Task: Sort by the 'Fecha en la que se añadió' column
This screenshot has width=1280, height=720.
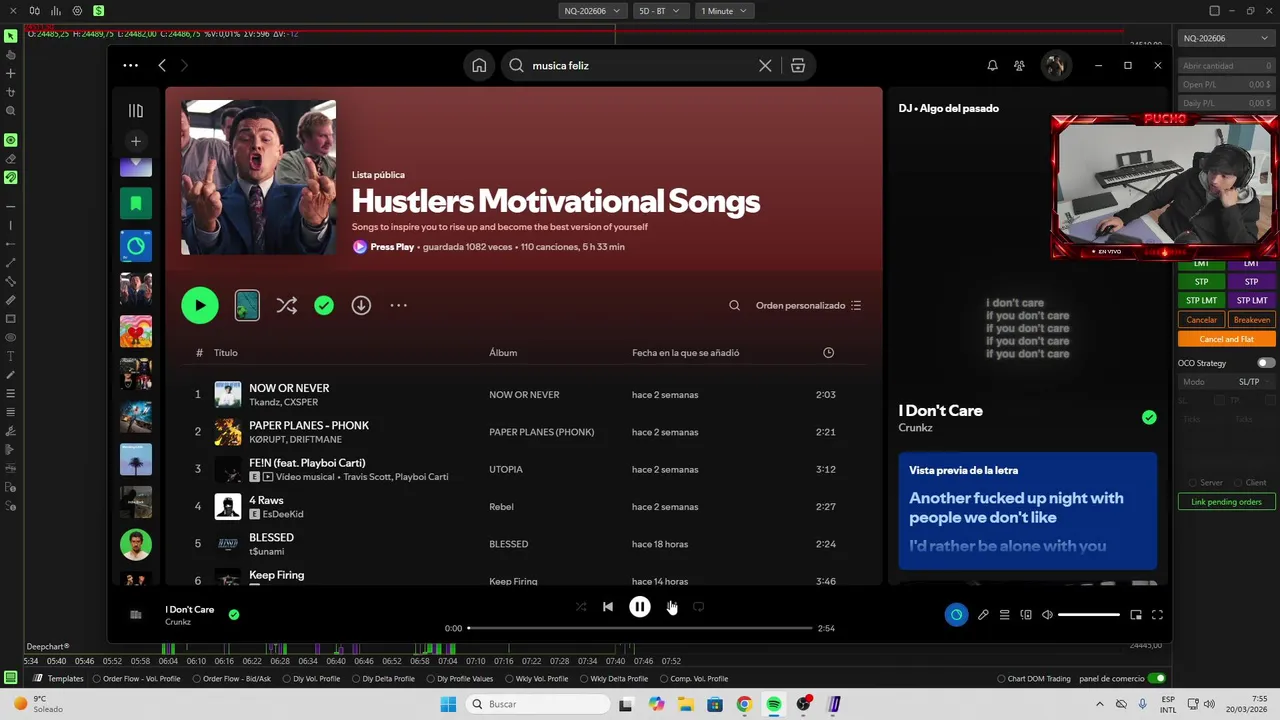Action: (686, 353)
